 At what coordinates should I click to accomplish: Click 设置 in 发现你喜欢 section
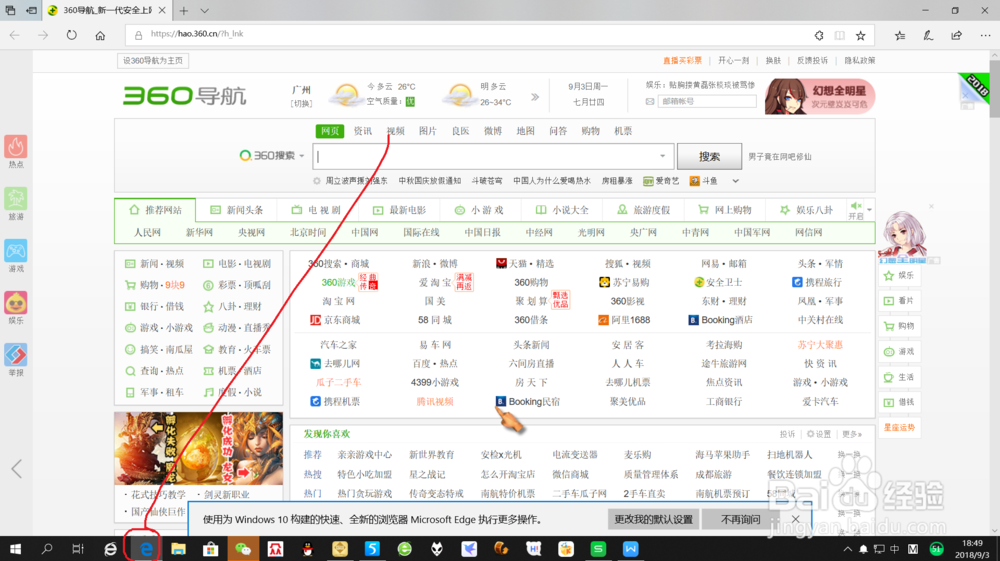819,434
